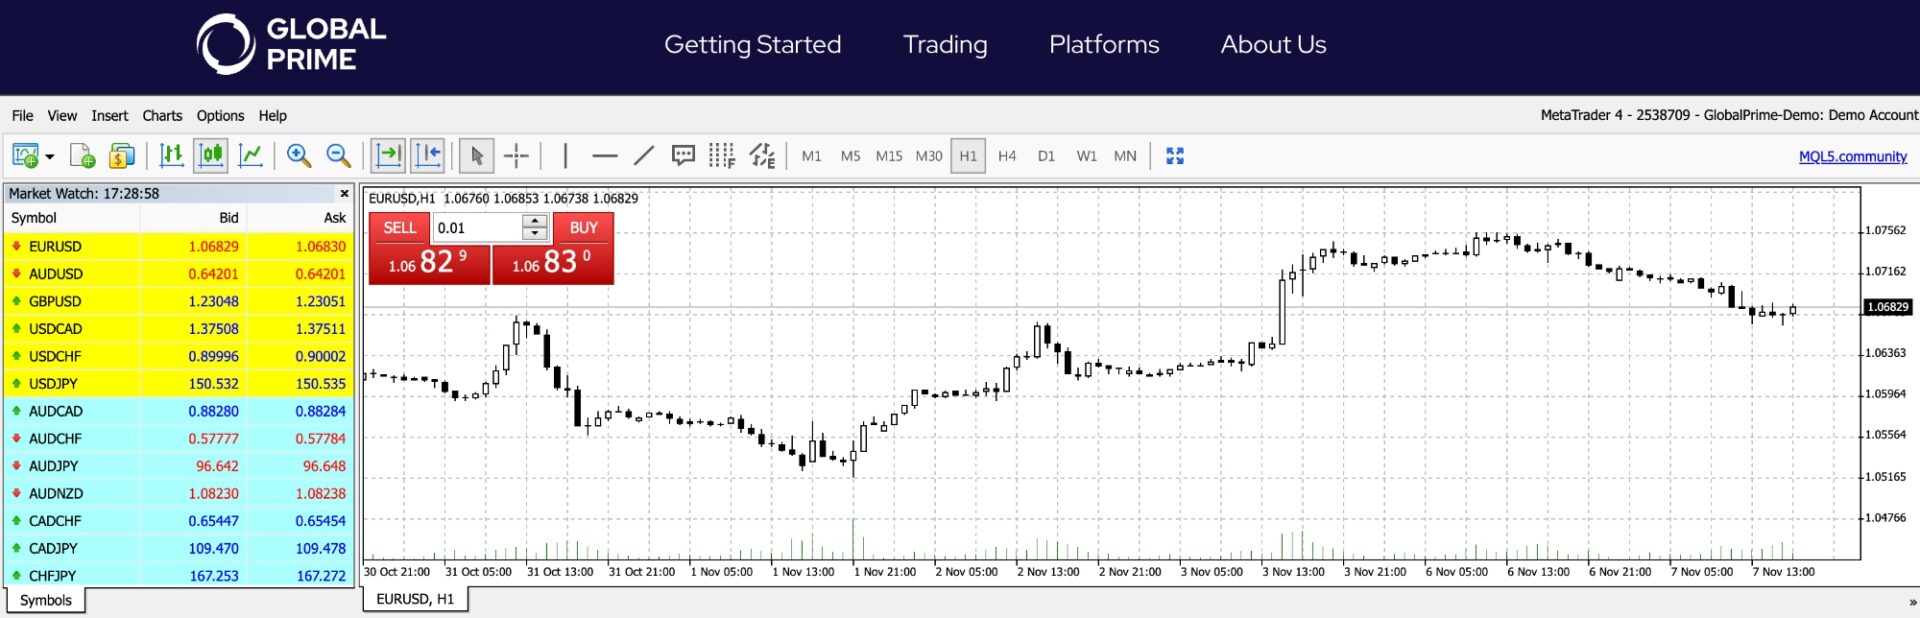Switch timeframe to M15
1920x618 pixels.
pyautogui.click(x=889, y=156)
